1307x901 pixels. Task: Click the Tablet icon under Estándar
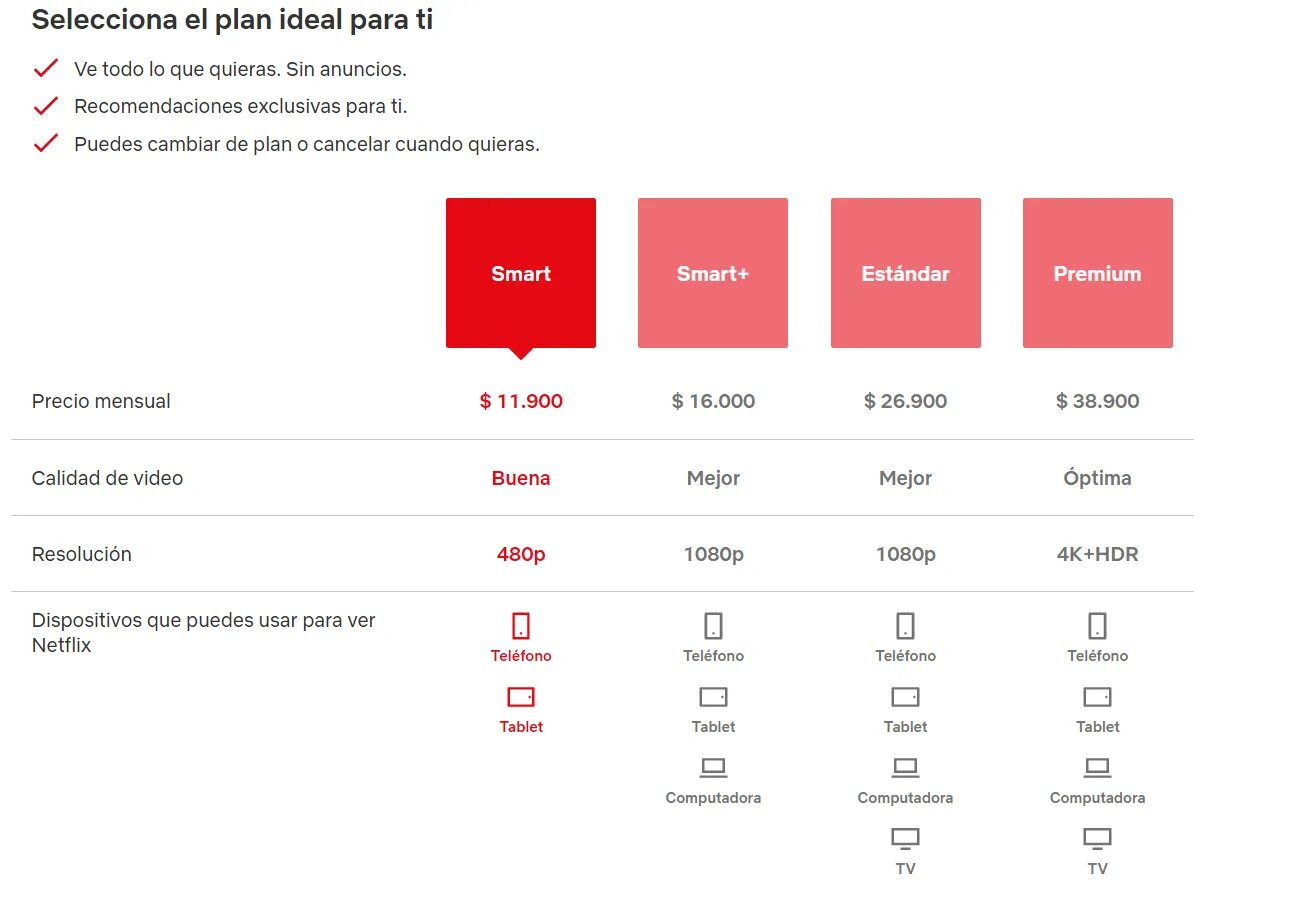pyautogui.click(x=905, y=697)
